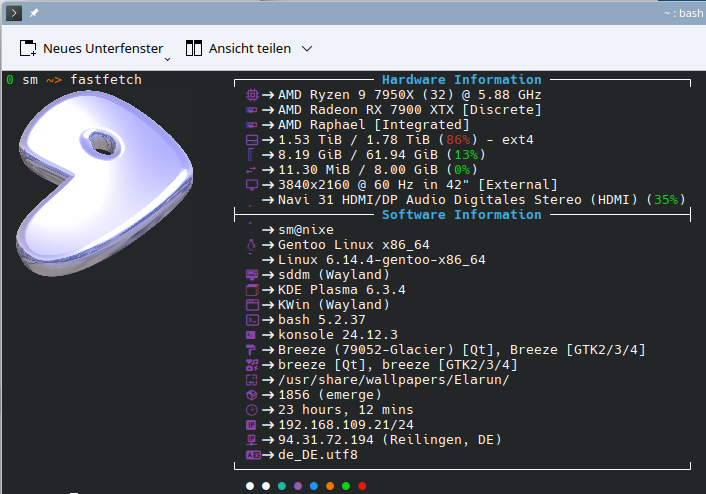Click the paint roller icon beside Breeze theme
The height and width of the screenshot is (494, 706).
[251, 350]
